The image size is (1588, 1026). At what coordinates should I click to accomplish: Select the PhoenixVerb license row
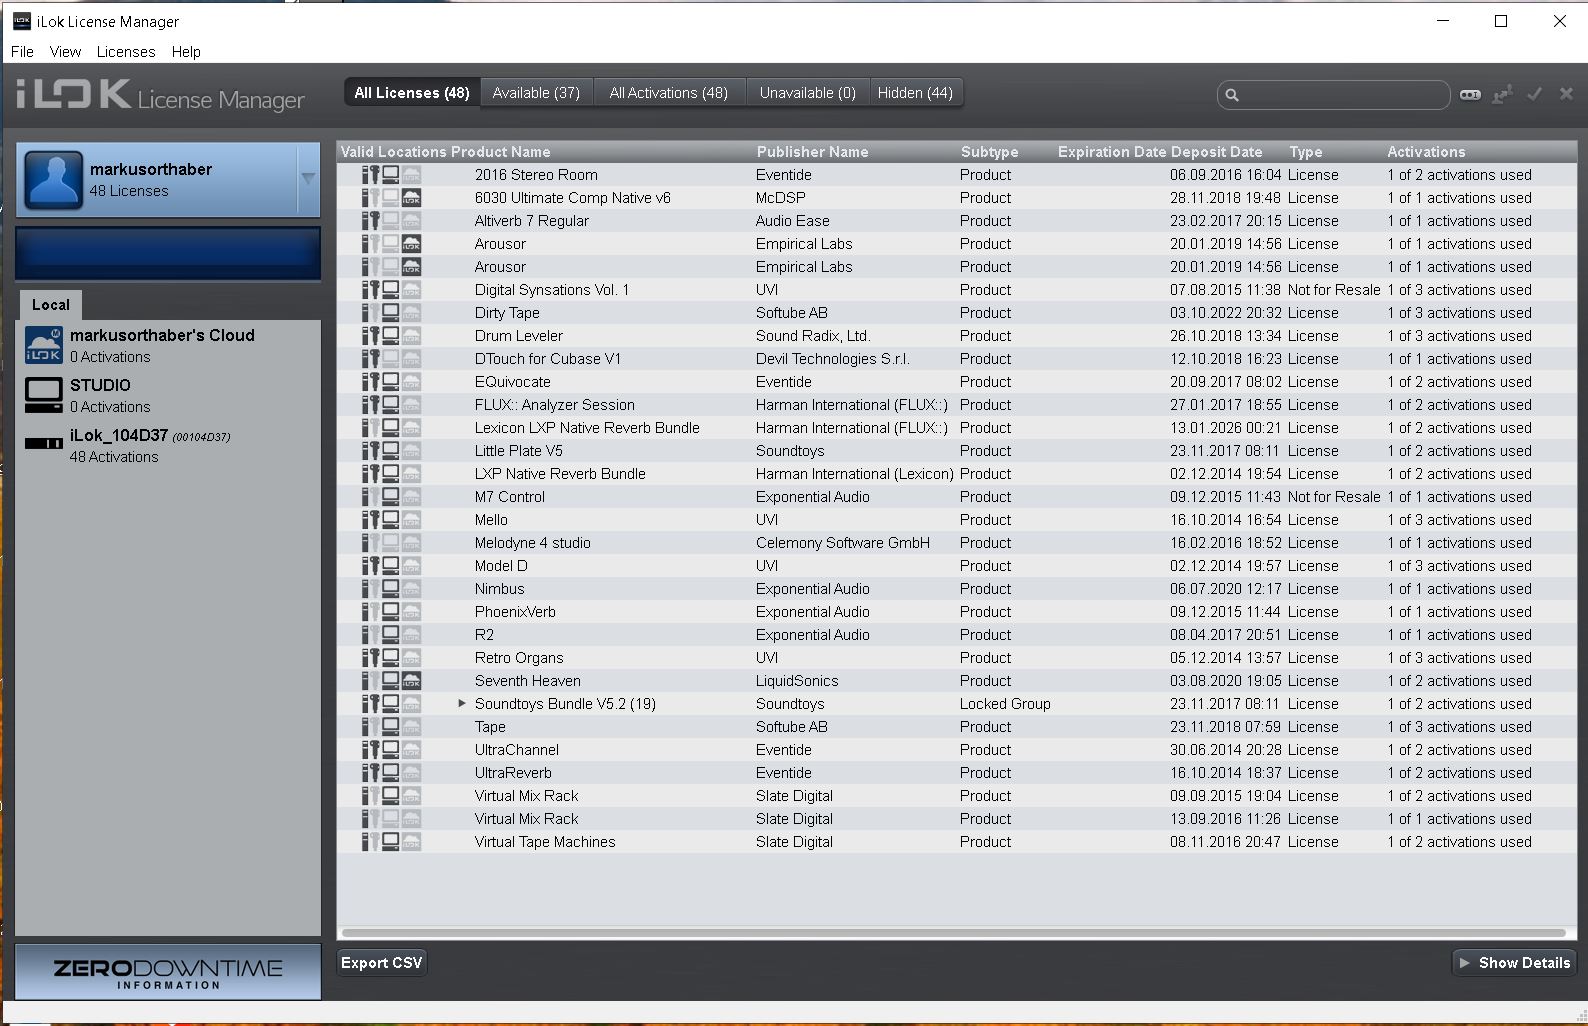(x=957, y=612)
